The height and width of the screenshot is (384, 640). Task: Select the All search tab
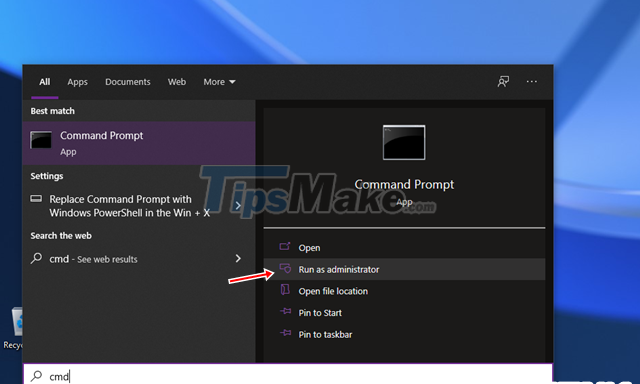tap(44, 82)
